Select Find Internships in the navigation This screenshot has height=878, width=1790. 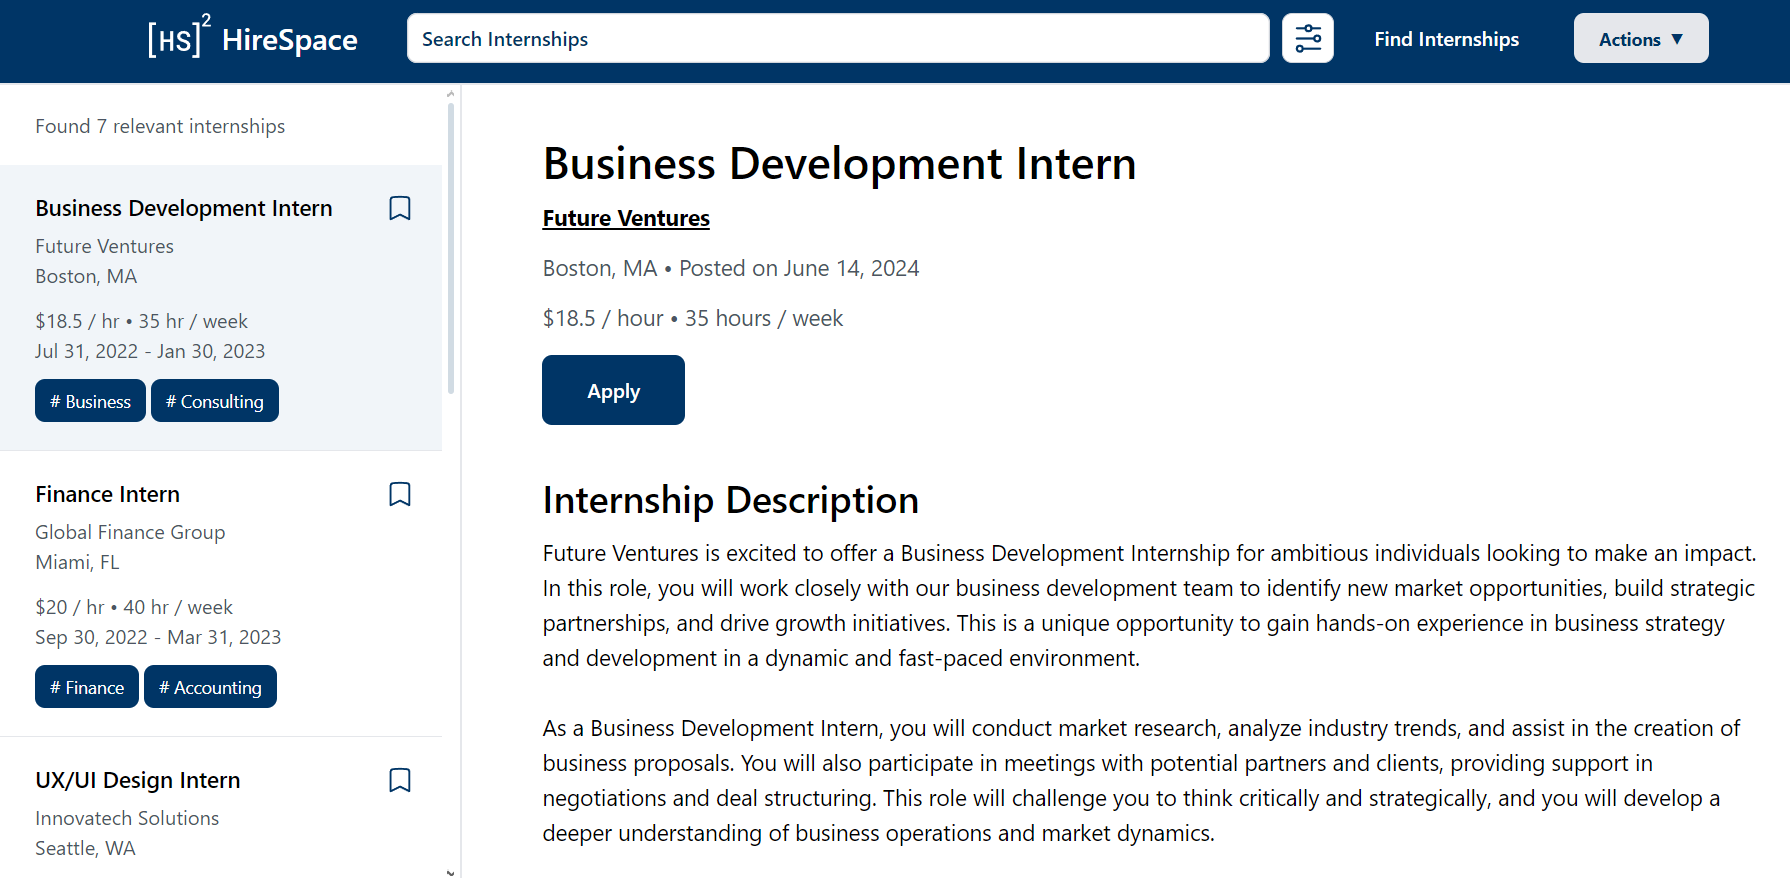tap(1447, 39)
